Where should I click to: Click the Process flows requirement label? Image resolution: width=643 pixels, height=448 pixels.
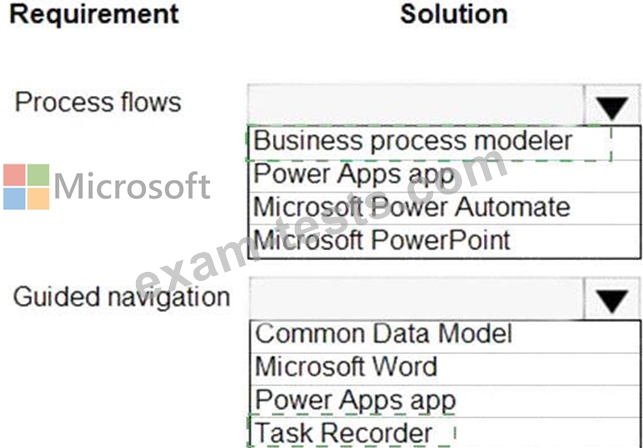(x=98, y=102)
